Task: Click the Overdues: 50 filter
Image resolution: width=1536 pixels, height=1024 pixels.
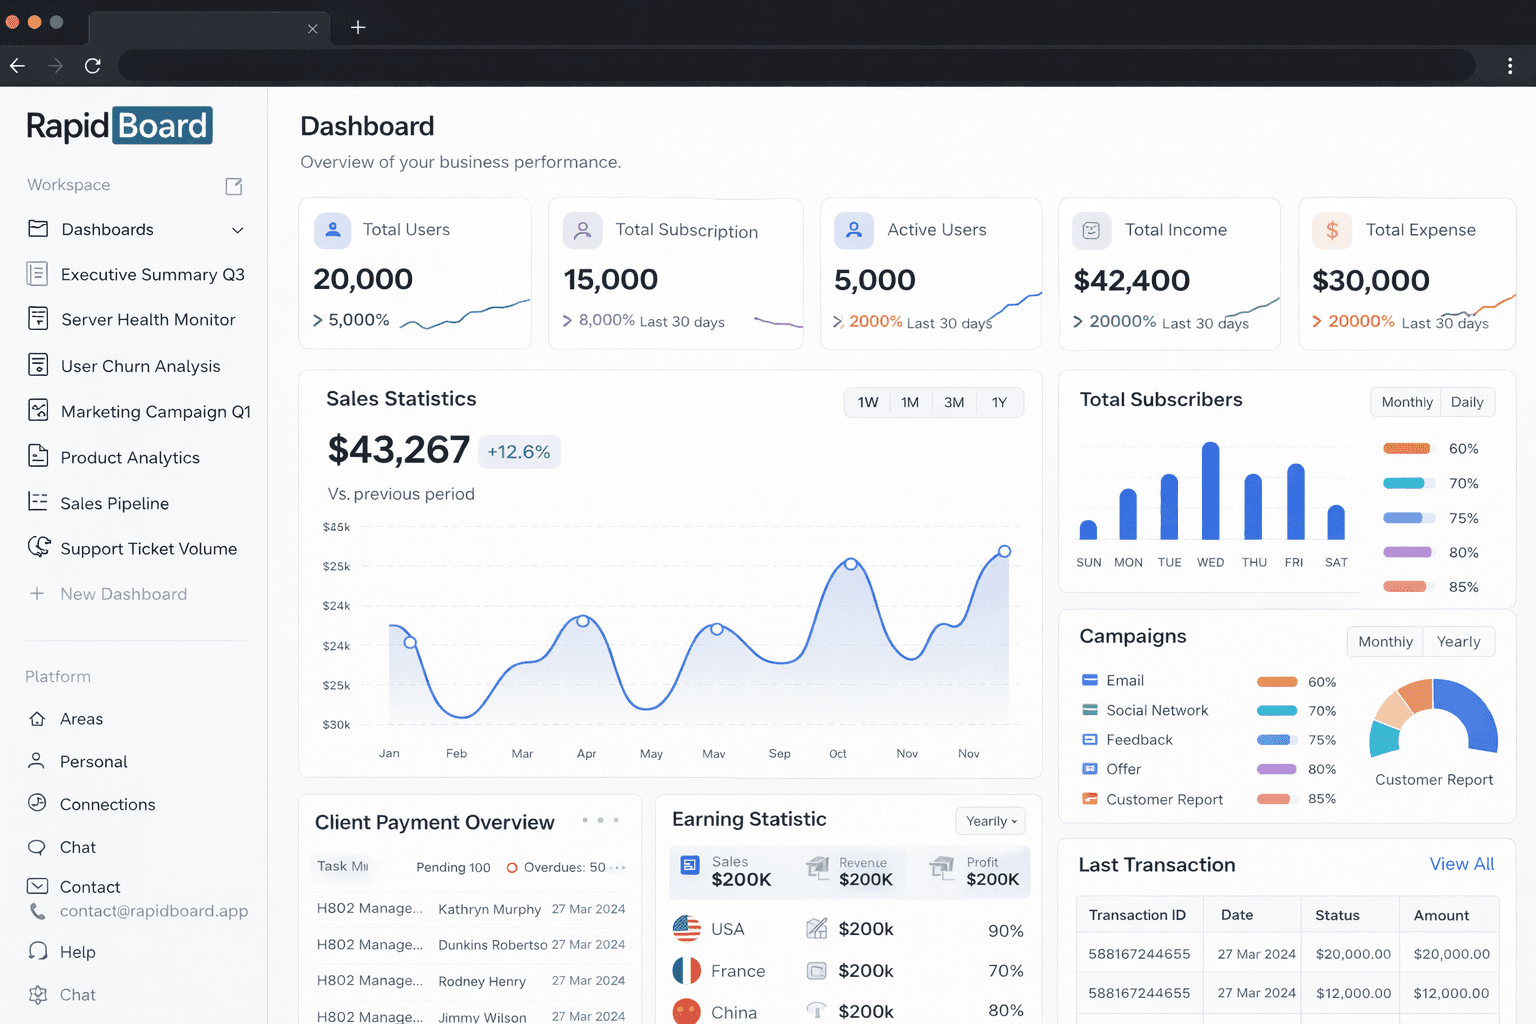Action: [x=556, y=867]
